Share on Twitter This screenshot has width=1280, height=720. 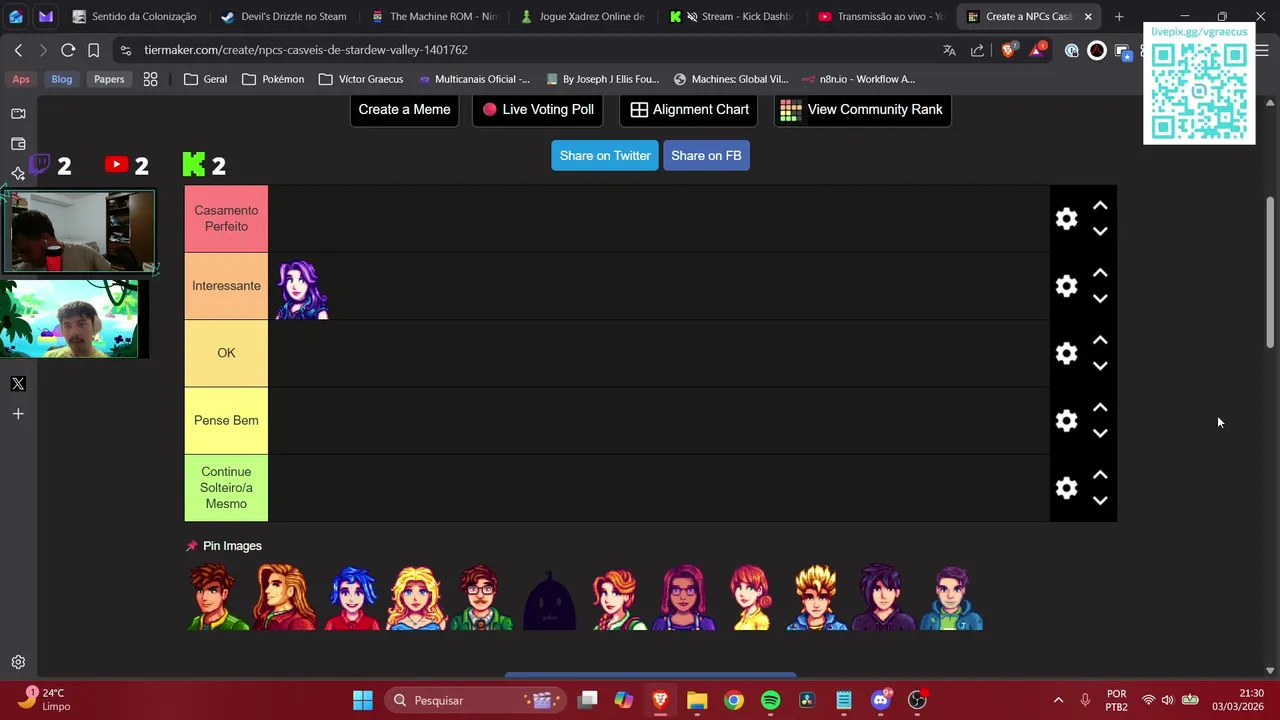pyautogui.click(x=605, y=155)
